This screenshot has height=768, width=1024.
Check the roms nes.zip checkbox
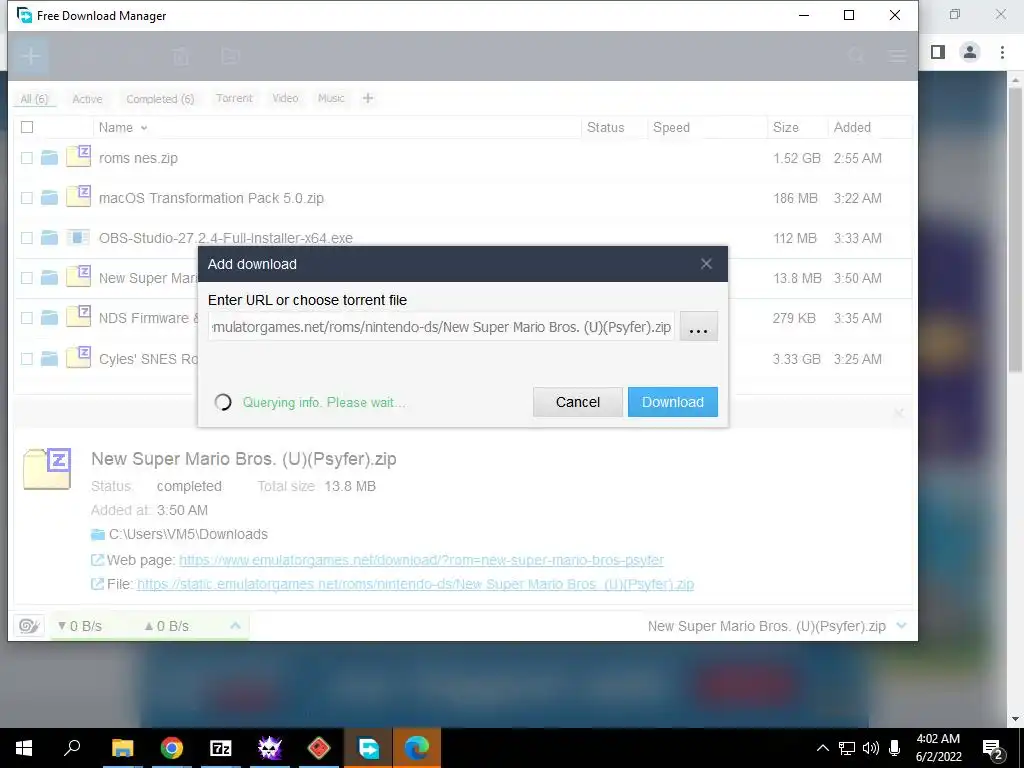coord(27,157)
